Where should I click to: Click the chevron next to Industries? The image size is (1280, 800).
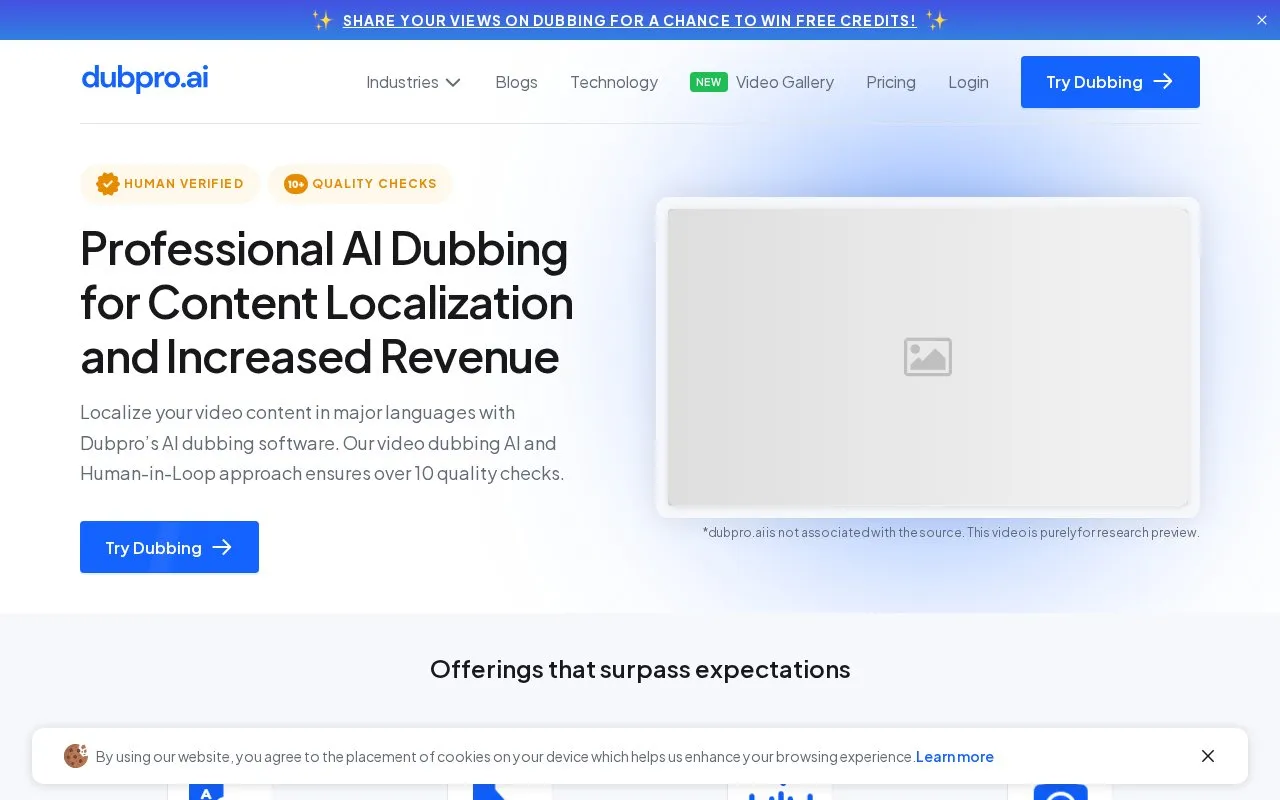point(453,82)
